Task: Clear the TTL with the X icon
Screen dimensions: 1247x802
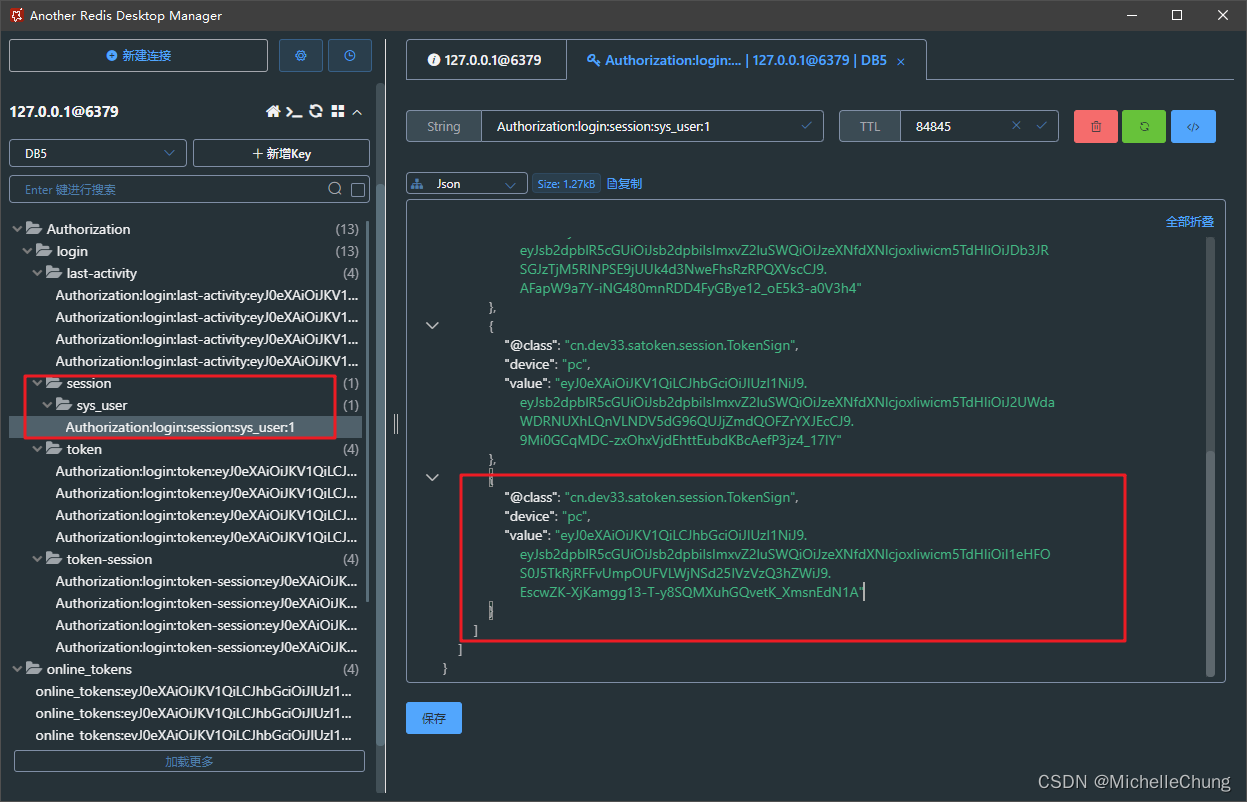Action: [x=1016, y=126]
